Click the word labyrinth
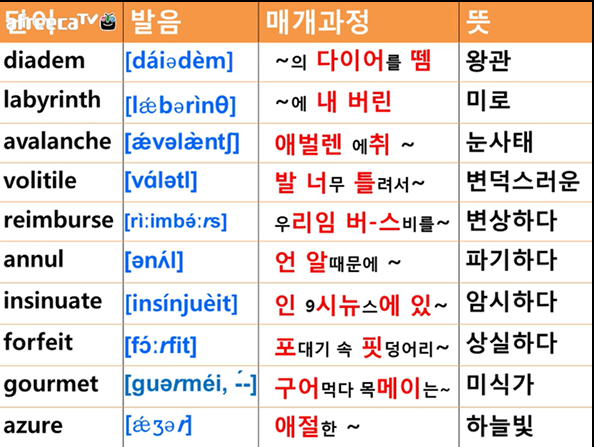Screen dimensions: 594x447 point(52,100)
